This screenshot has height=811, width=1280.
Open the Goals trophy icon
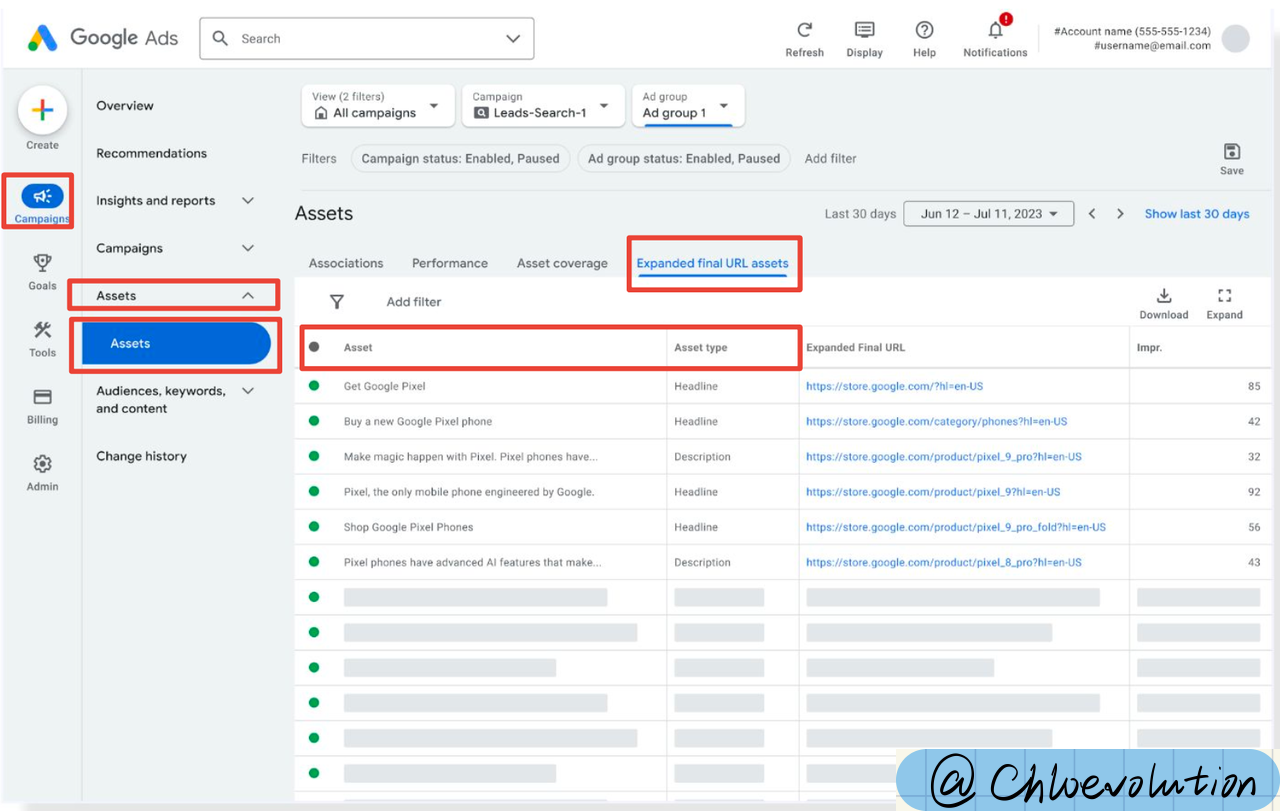[42, 263]
